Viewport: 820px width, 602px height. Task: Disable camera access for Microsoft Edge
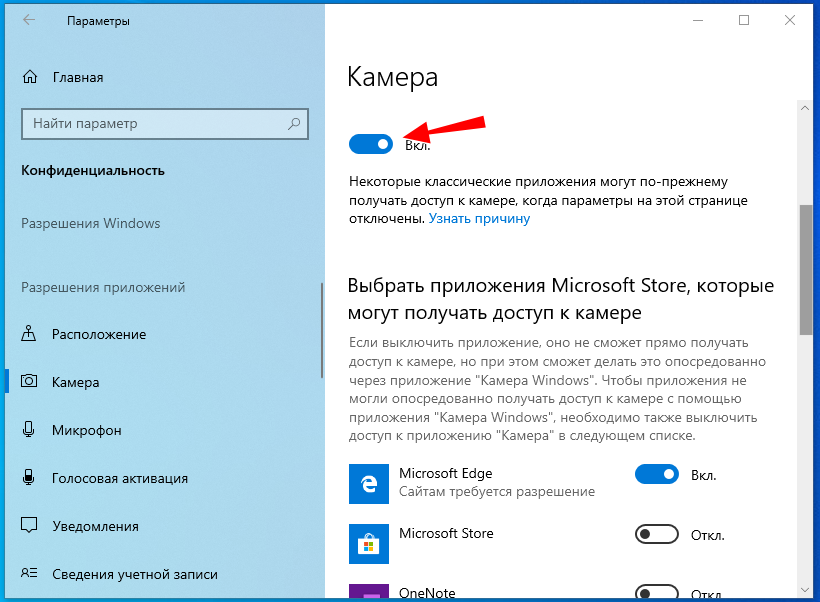coord(657,474)
